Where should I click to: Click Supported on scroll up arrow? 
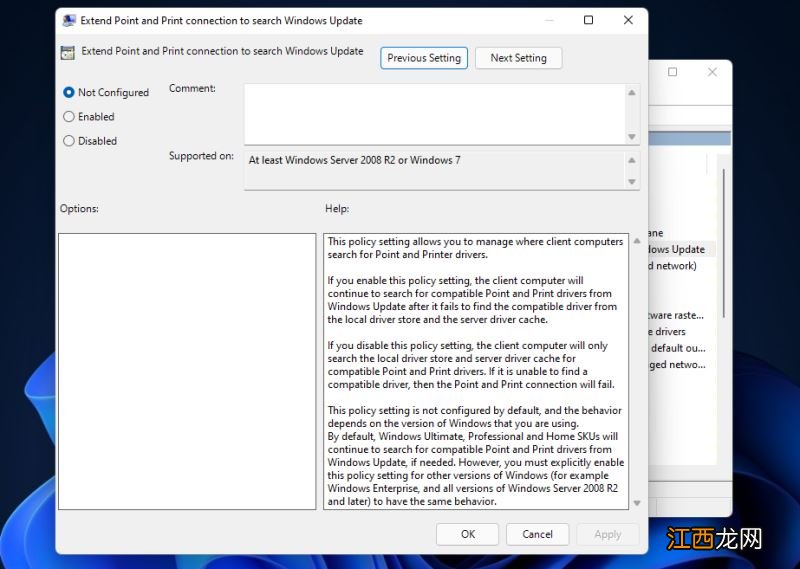click(x=632, y=160)
